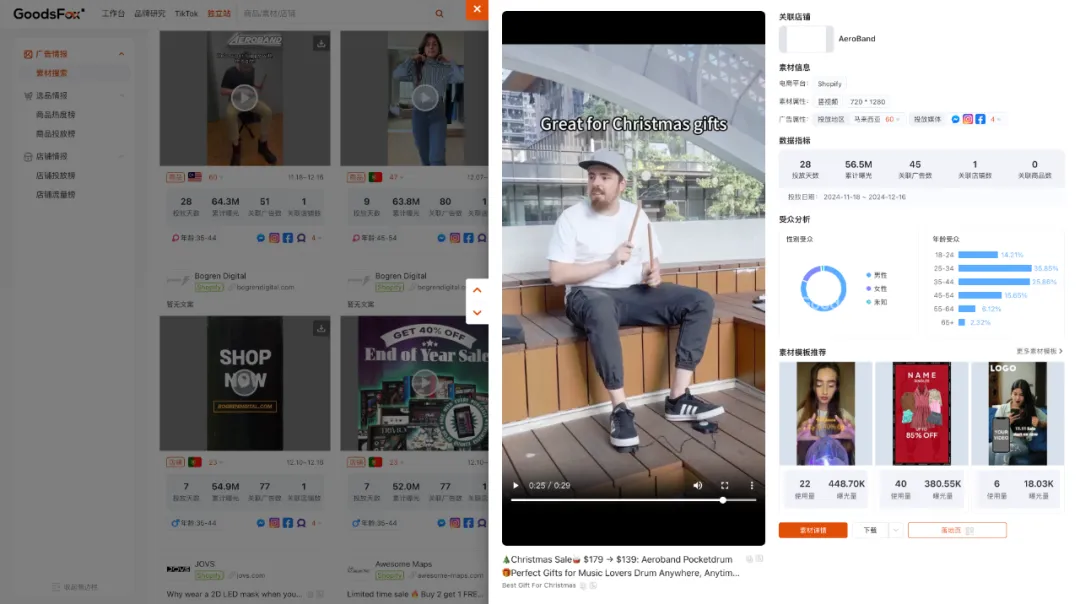Image resolution: width=1080 pixels, height=604 pixels.
Task: Expand the media count 4 dropdown
Action: [x=995, y=119]
